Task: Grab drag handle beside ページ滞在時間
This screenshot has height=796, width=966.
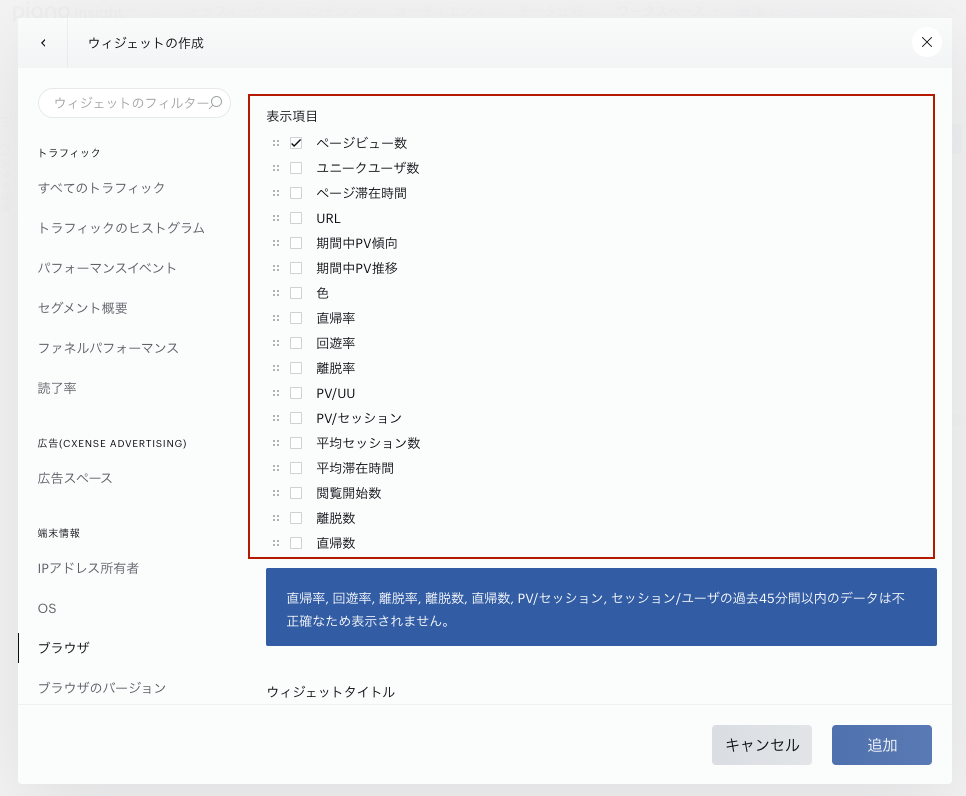Action: pyautogui.click(x=276, y=193)
